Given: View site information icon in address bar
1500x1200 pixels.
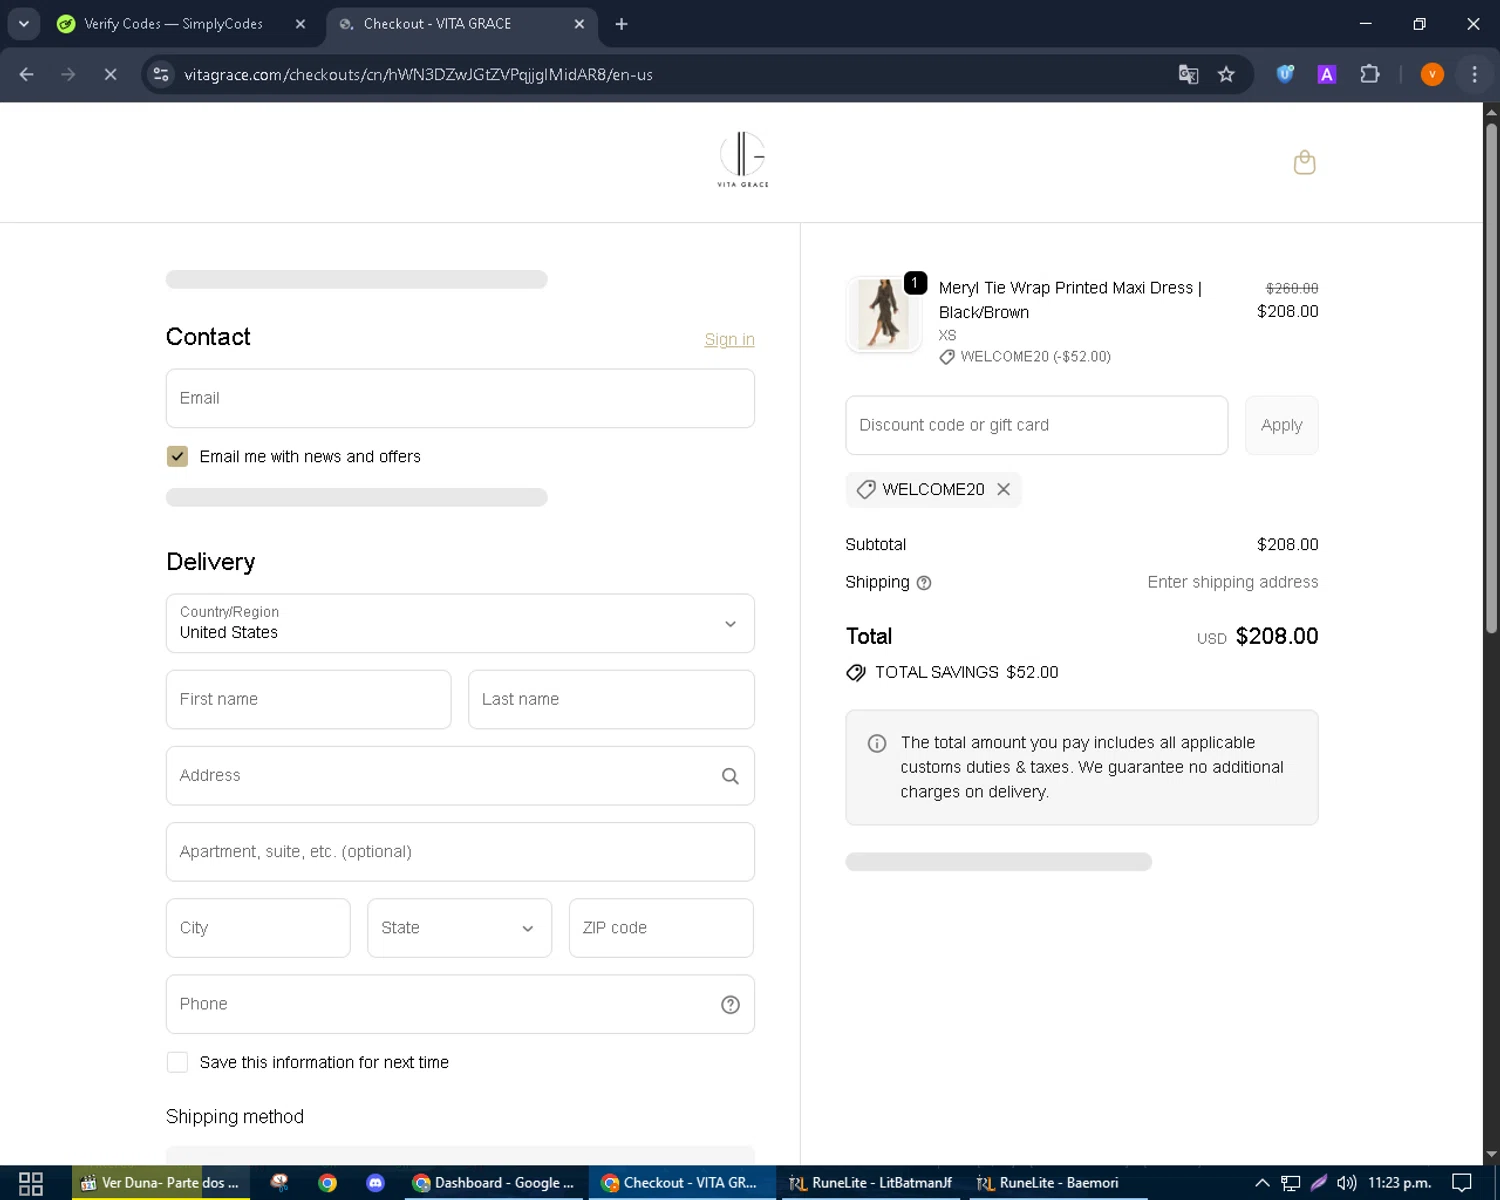Looking at the screenshot, I should (161, 74).
